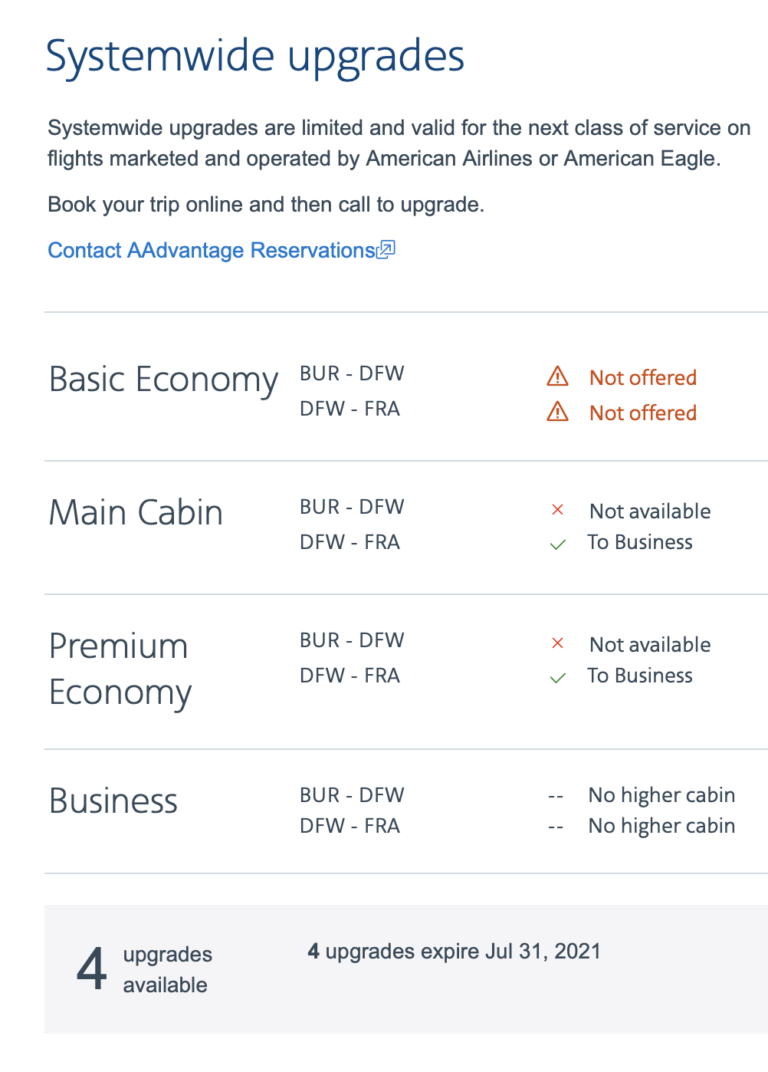Select the BUR - DFW segment under Main Cabin
This screenshot has width=768, height=1072.
[x=351, y=507]
